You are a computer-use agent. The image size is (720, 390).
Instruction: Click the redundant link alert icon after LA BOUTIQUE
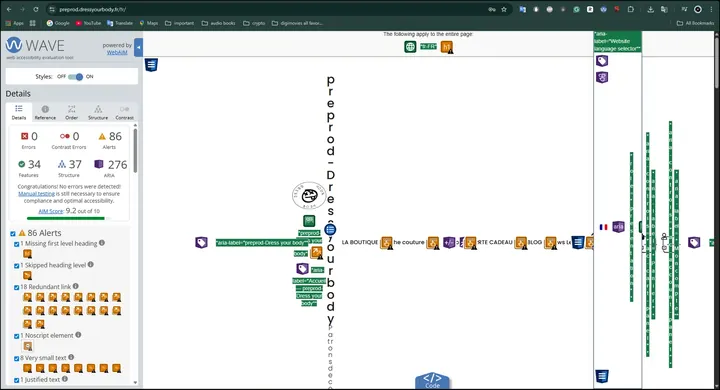tap(386, 243)
